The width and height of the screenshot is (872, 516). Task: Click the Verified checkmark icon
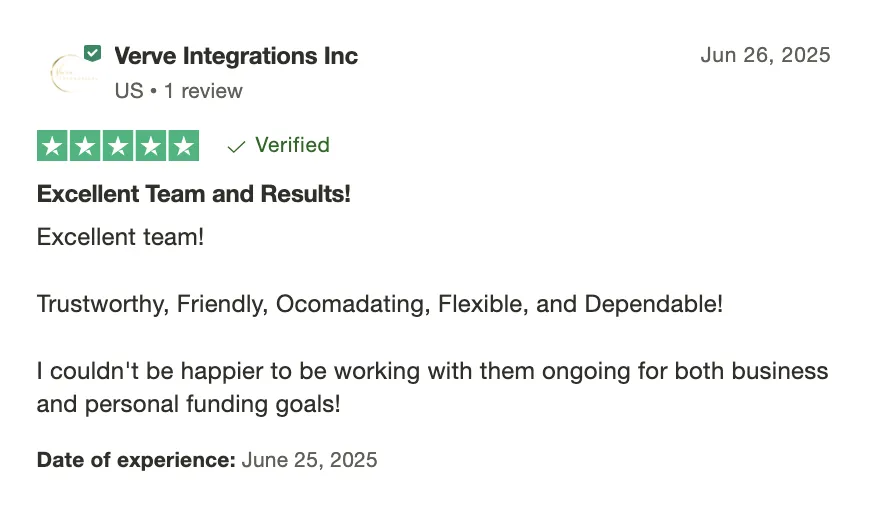pos(236,147)
